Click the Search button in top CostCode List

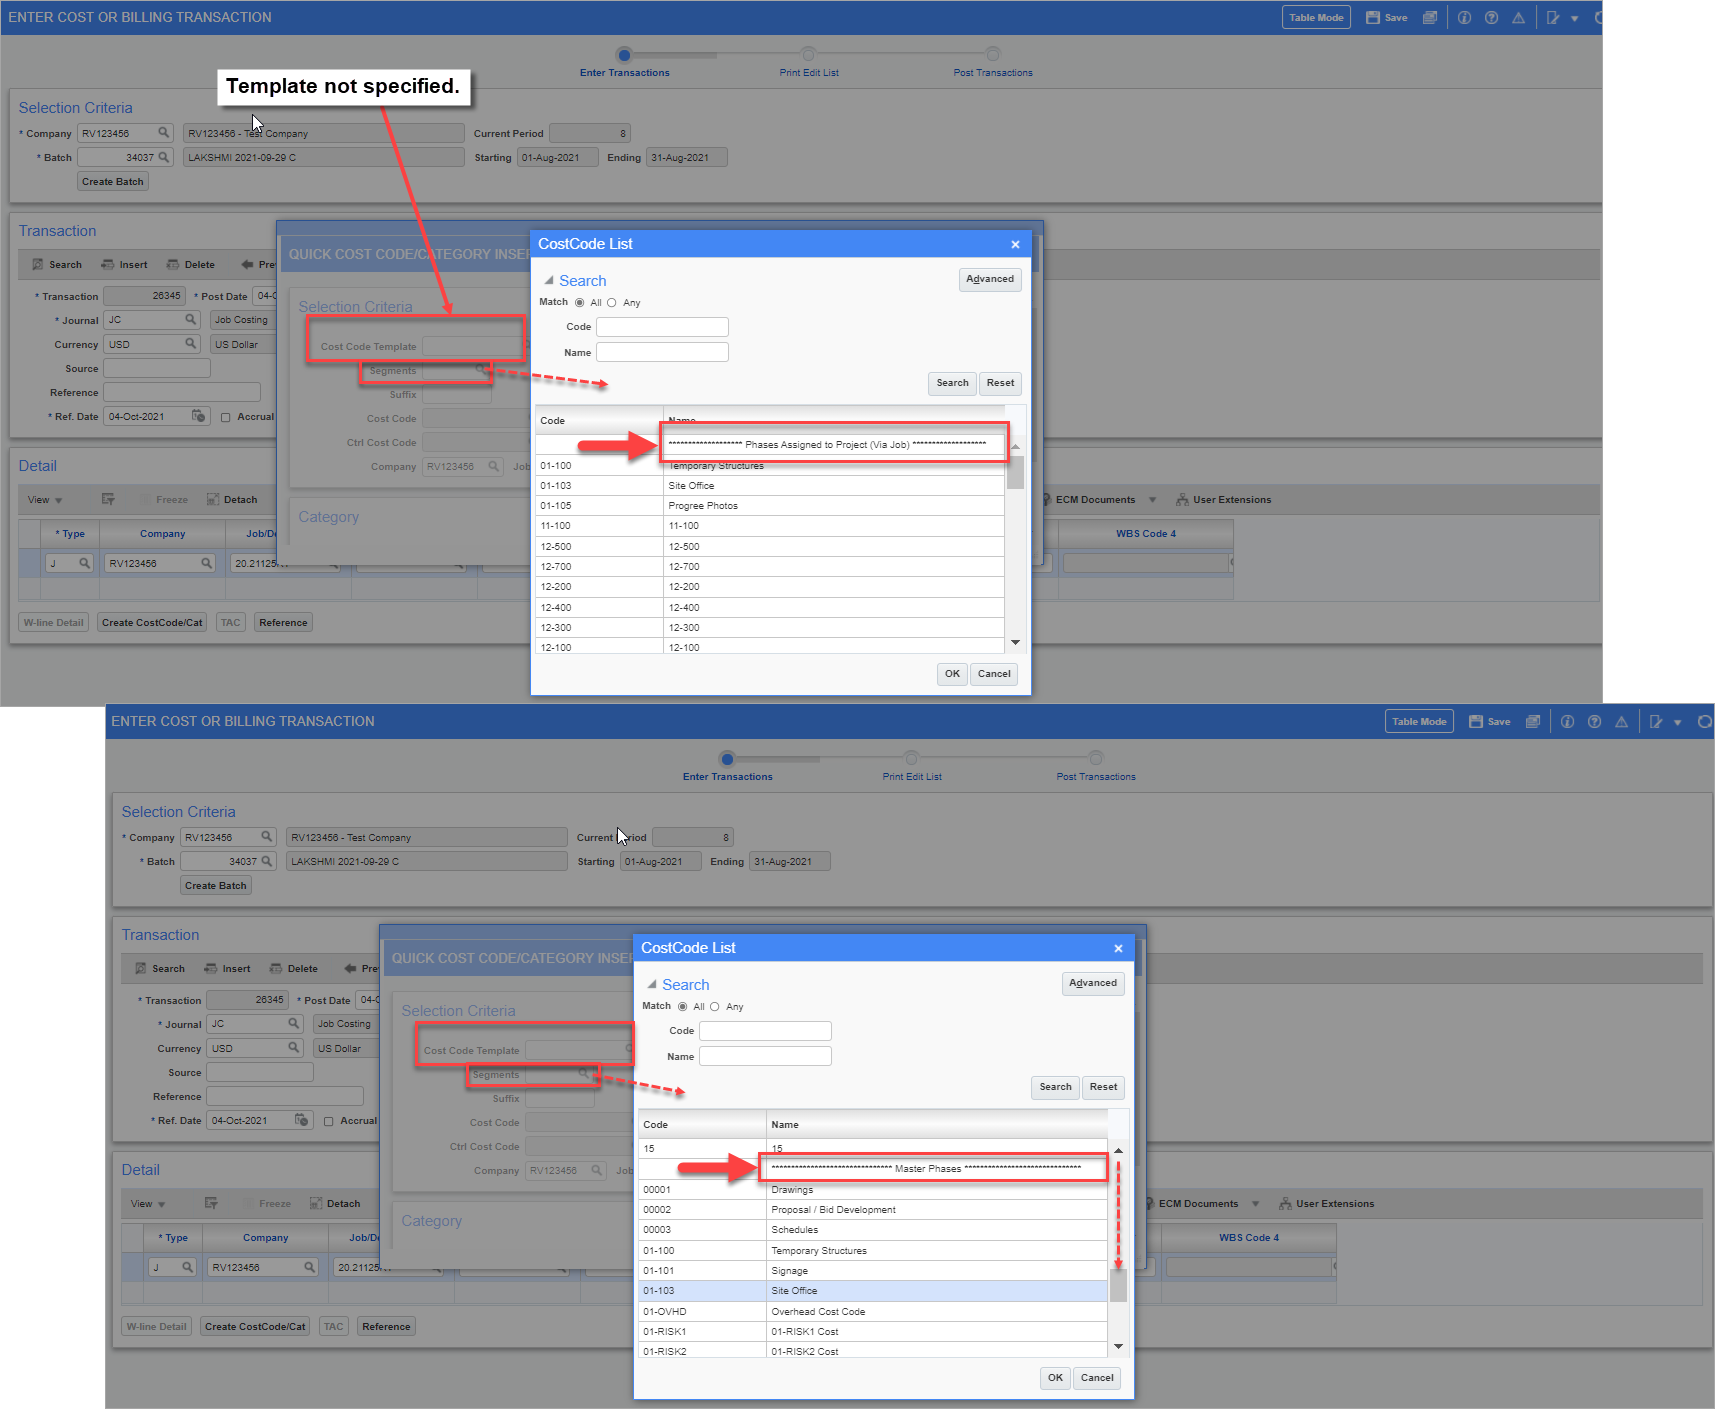[952, 383]
